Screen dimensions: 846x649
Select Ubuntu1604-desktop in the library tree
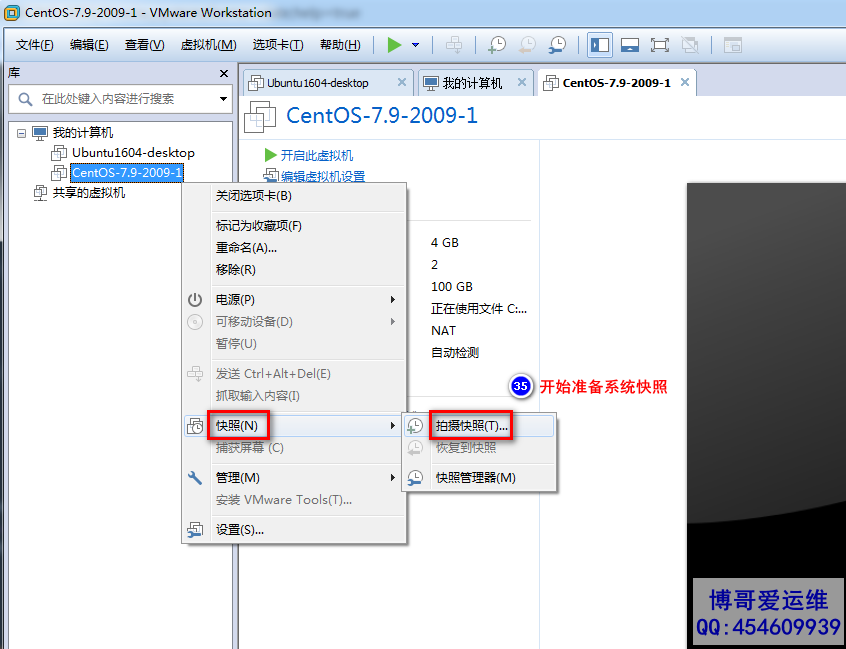point(133,153)
